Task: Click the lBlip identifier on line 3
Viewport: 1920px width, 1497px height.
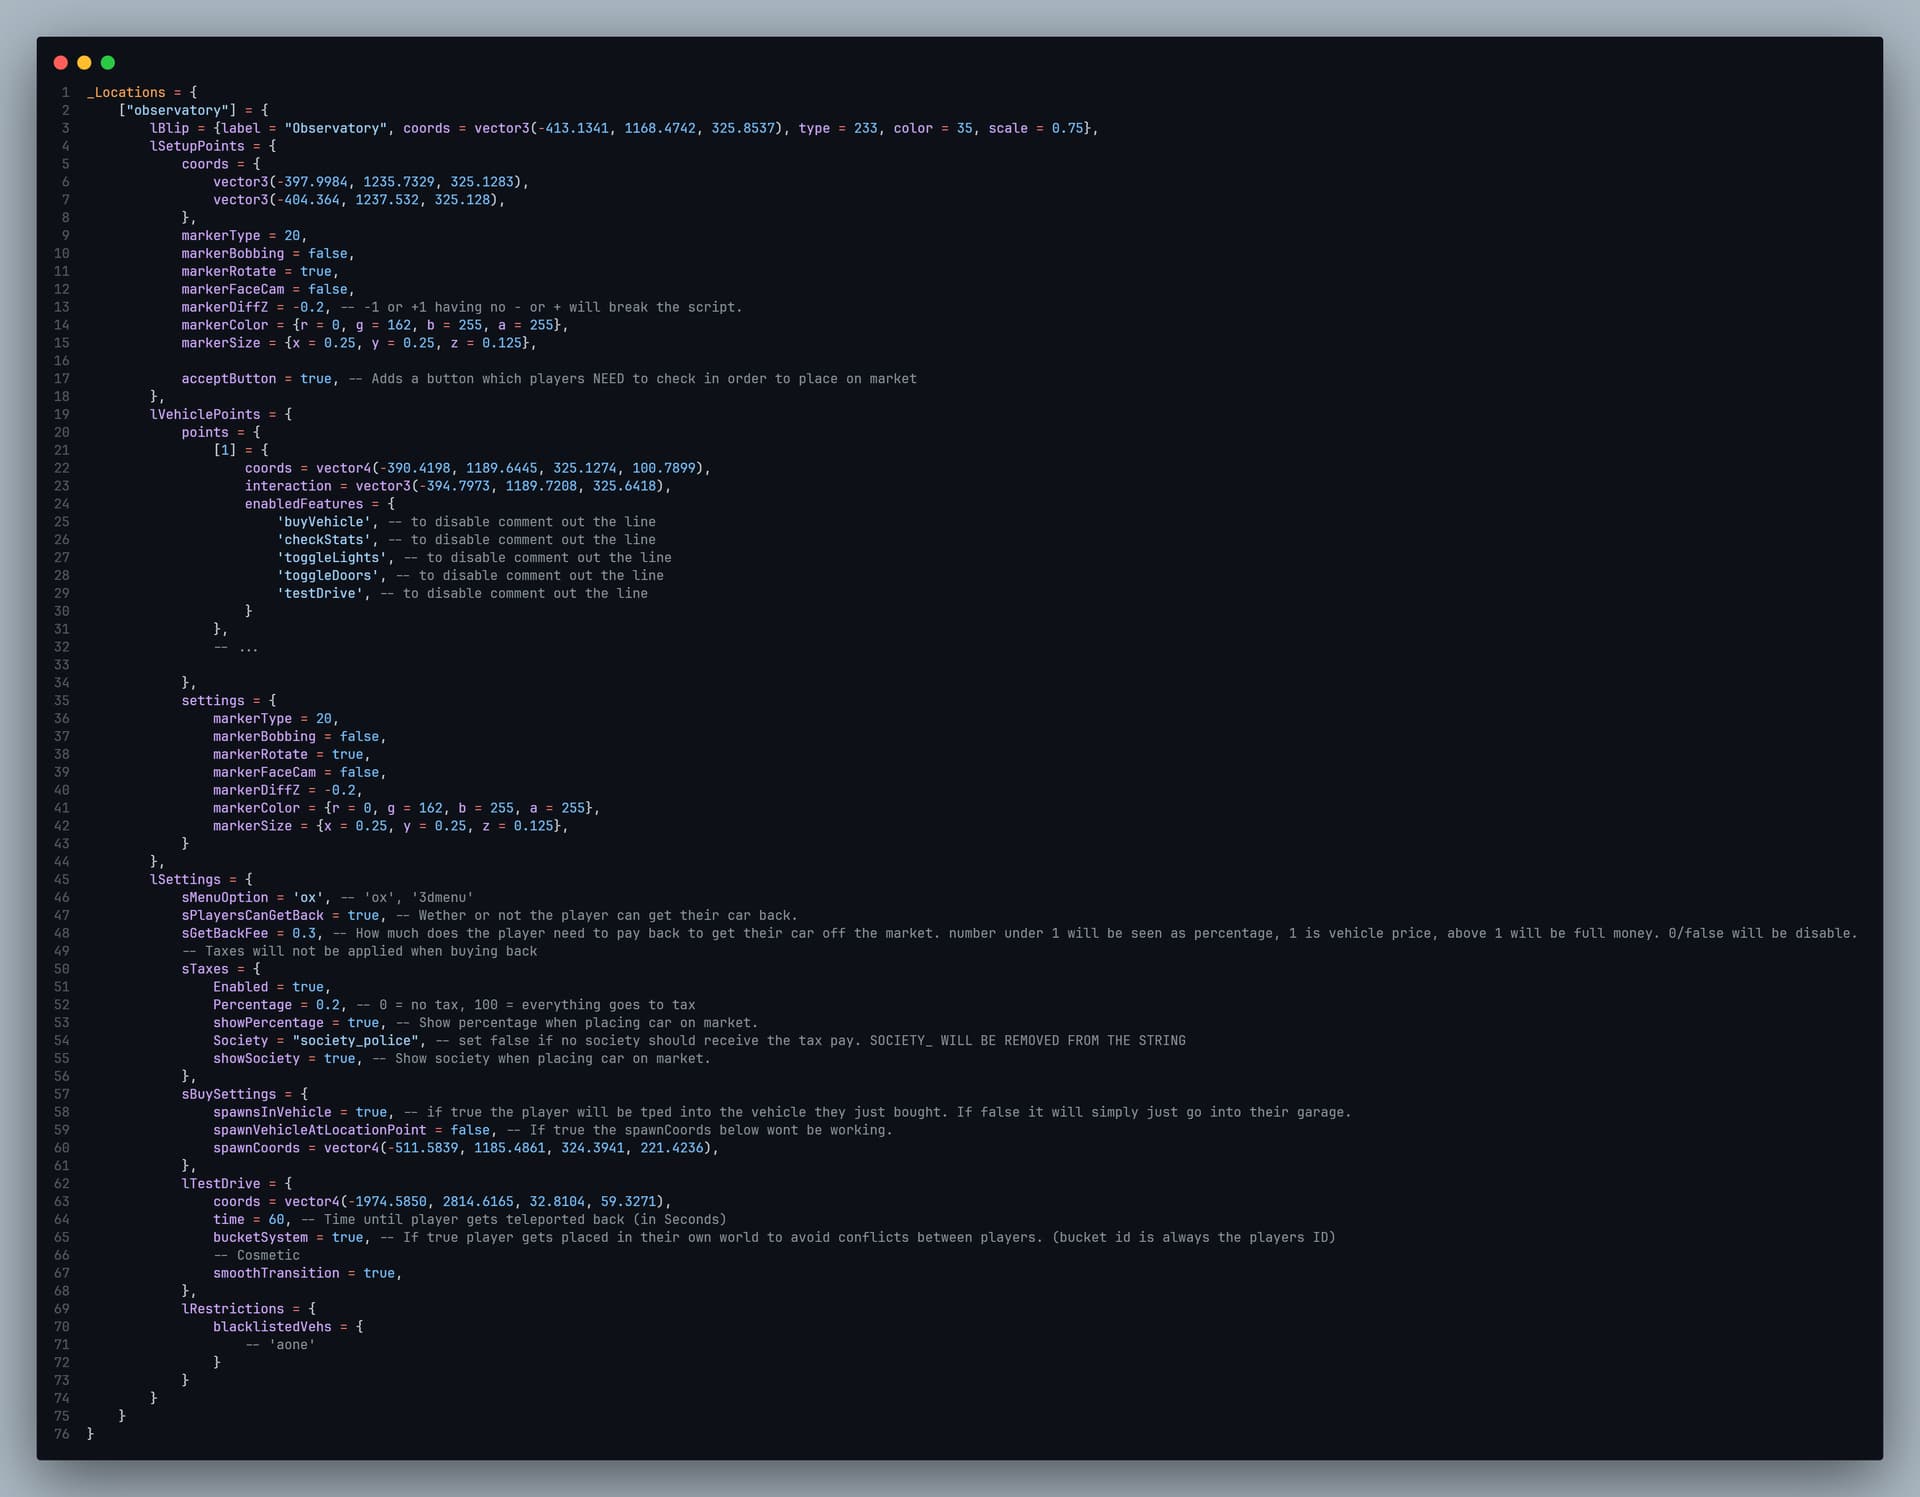Action: pos(170,128)
